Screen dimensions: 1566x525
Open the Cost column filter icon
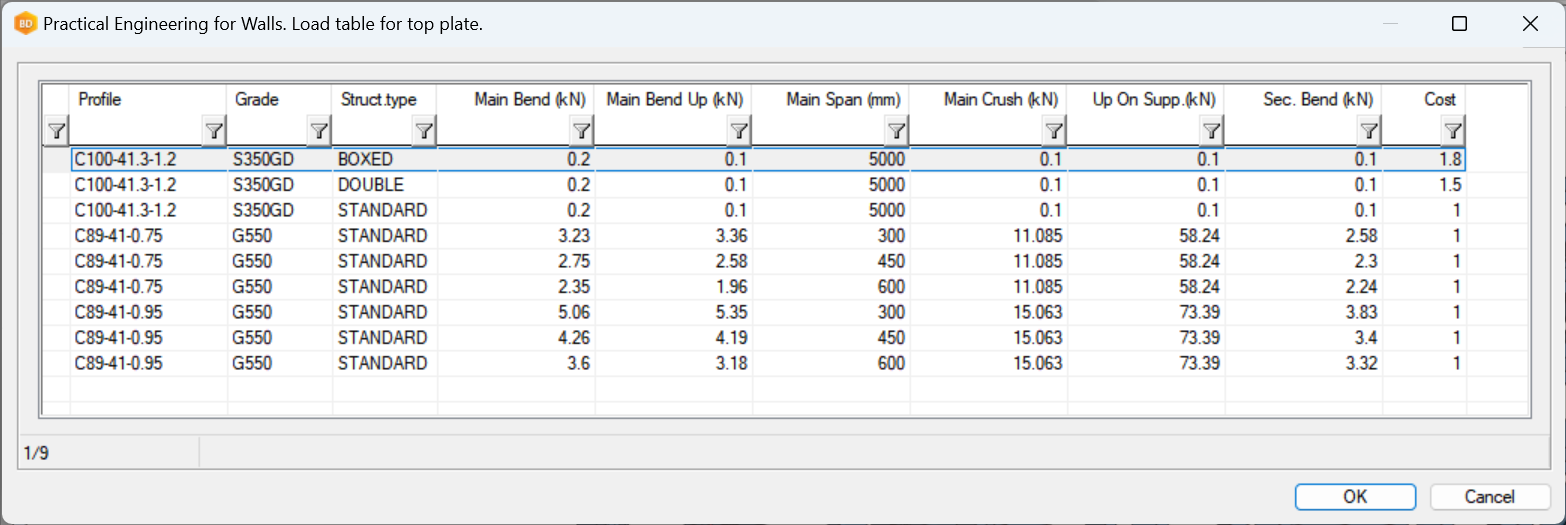coord(1453,130)
